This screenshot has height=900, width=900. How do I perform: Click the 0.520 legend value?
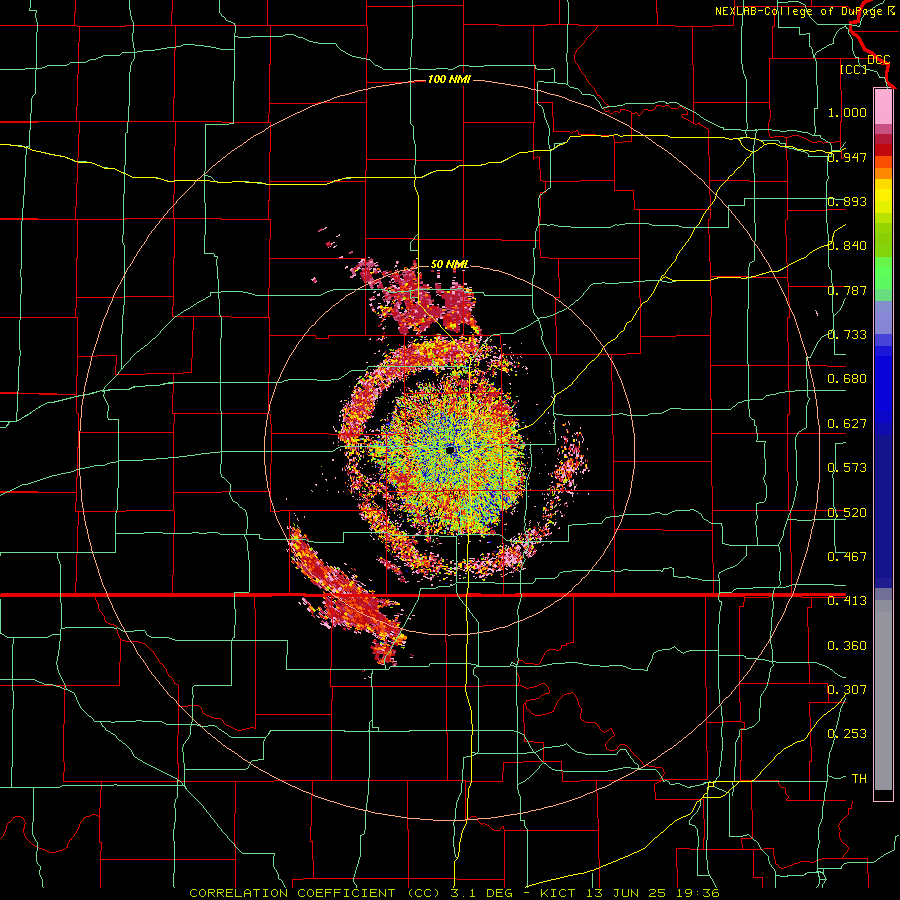click(847, 513)
